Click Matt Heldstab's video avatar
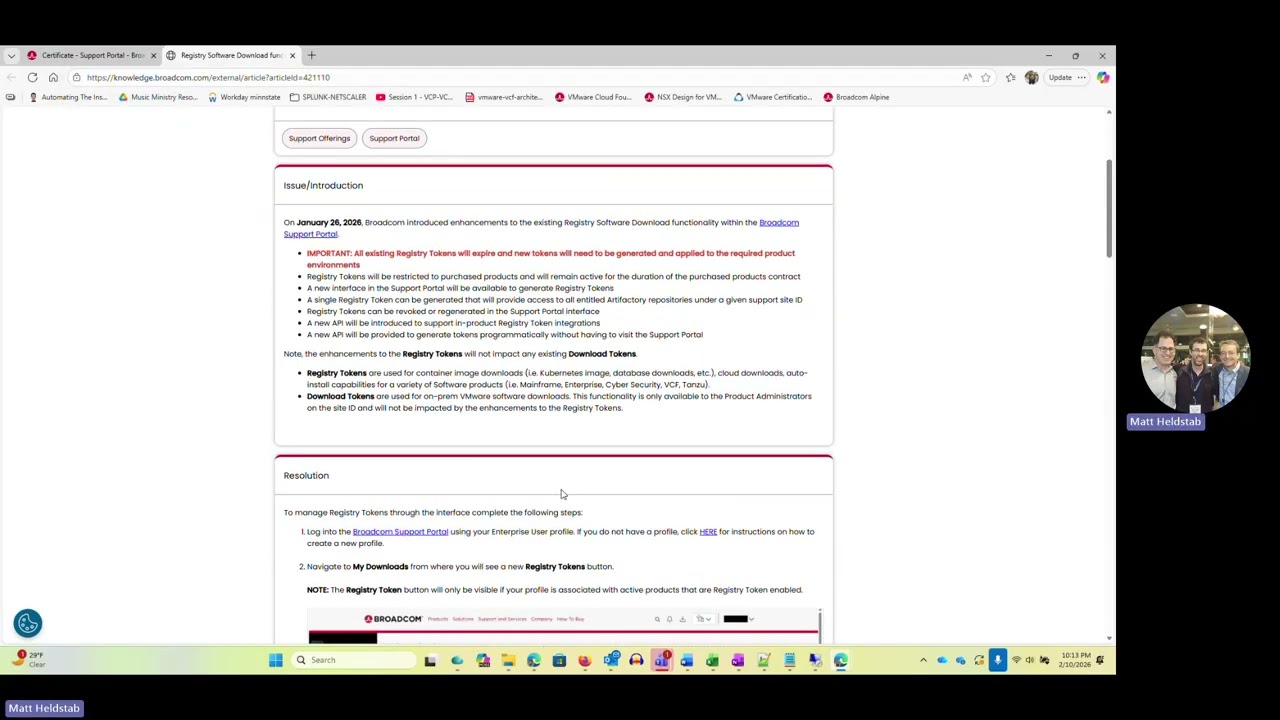Image resolution: width=1280 pixels, height=720 pixels. (x=1195, y=359)
